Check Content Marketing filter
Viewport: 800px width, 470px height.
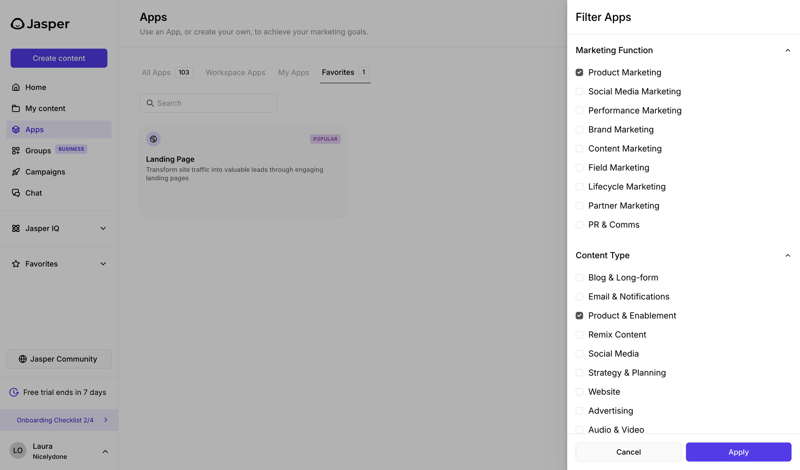click(x=579, y=149)
